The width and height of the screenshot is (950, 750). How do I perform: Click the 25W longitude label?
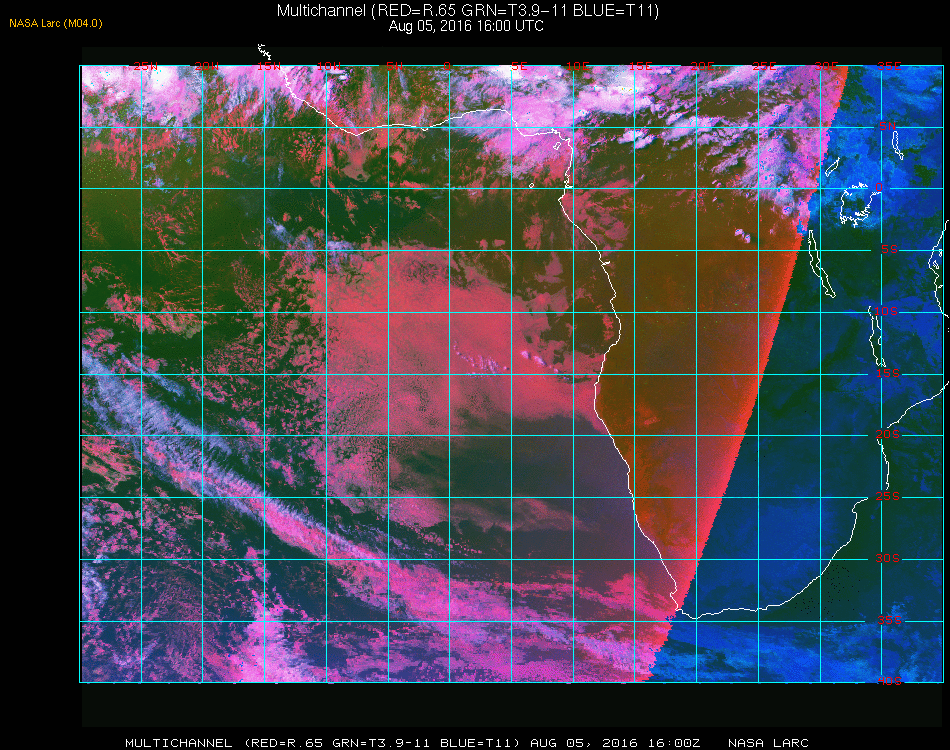point(145,66)
